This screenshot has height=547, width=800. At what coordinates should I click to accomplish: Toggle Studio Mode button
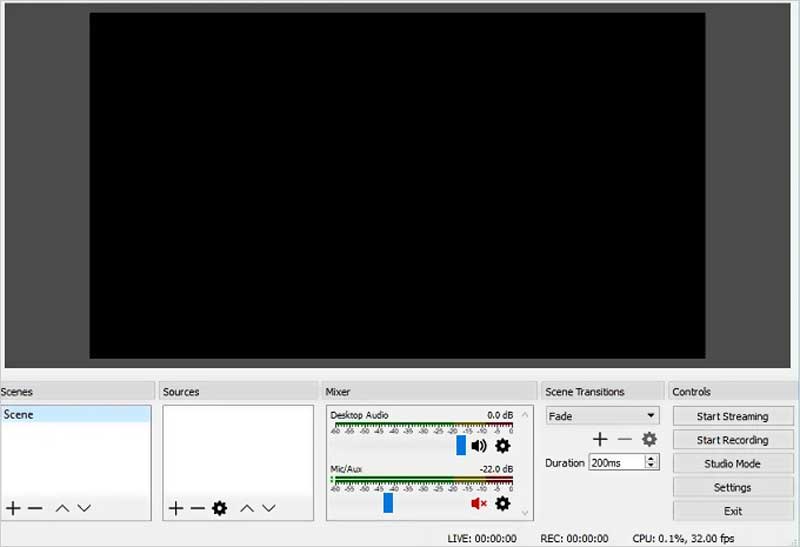(732, 464)
